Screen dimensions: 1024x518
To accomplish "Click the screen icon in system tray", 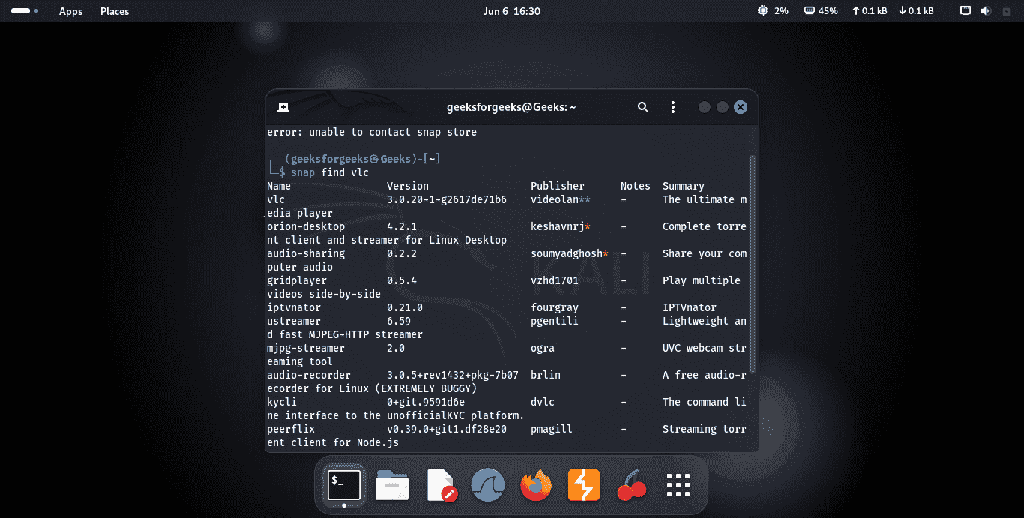I will [x=965, y=11].
